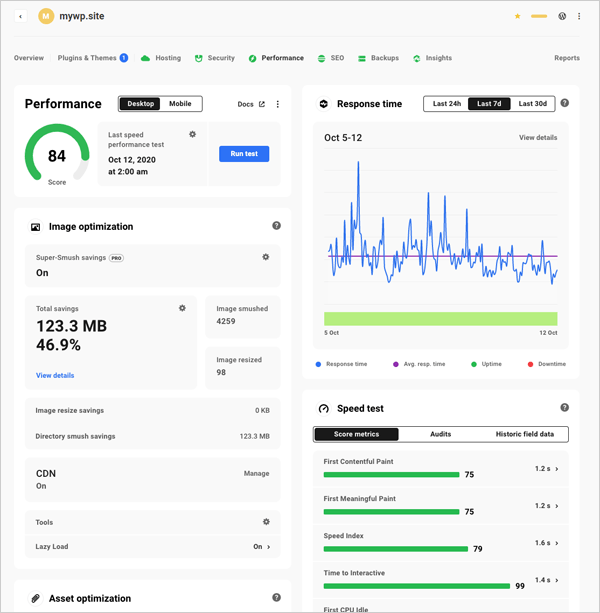
Task: Click the back arrow beside mywp.site
Action: point(21,16)
